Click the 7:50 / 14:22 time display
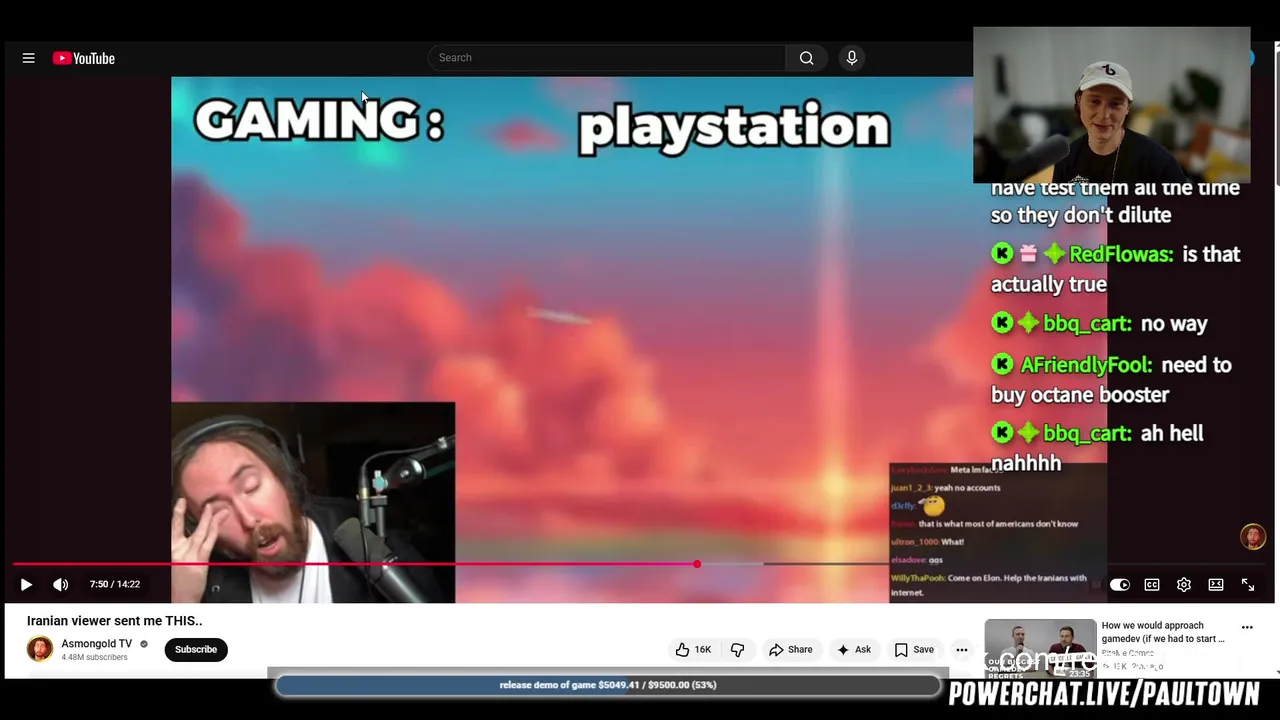 click(115, 584)
